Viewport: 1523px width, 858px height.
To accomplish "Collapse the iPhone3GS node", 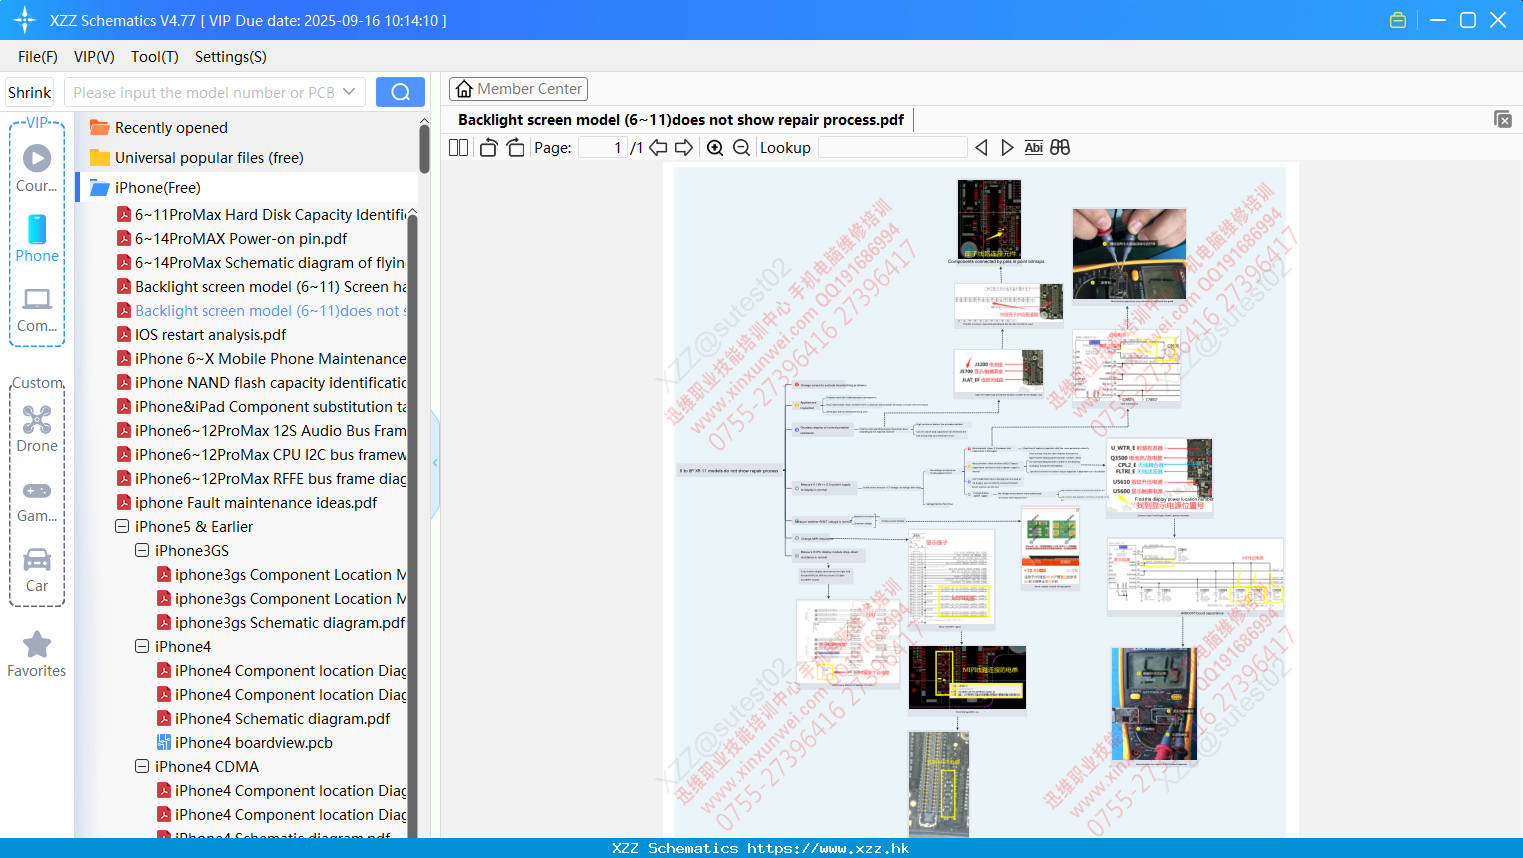I will point(142,551).
